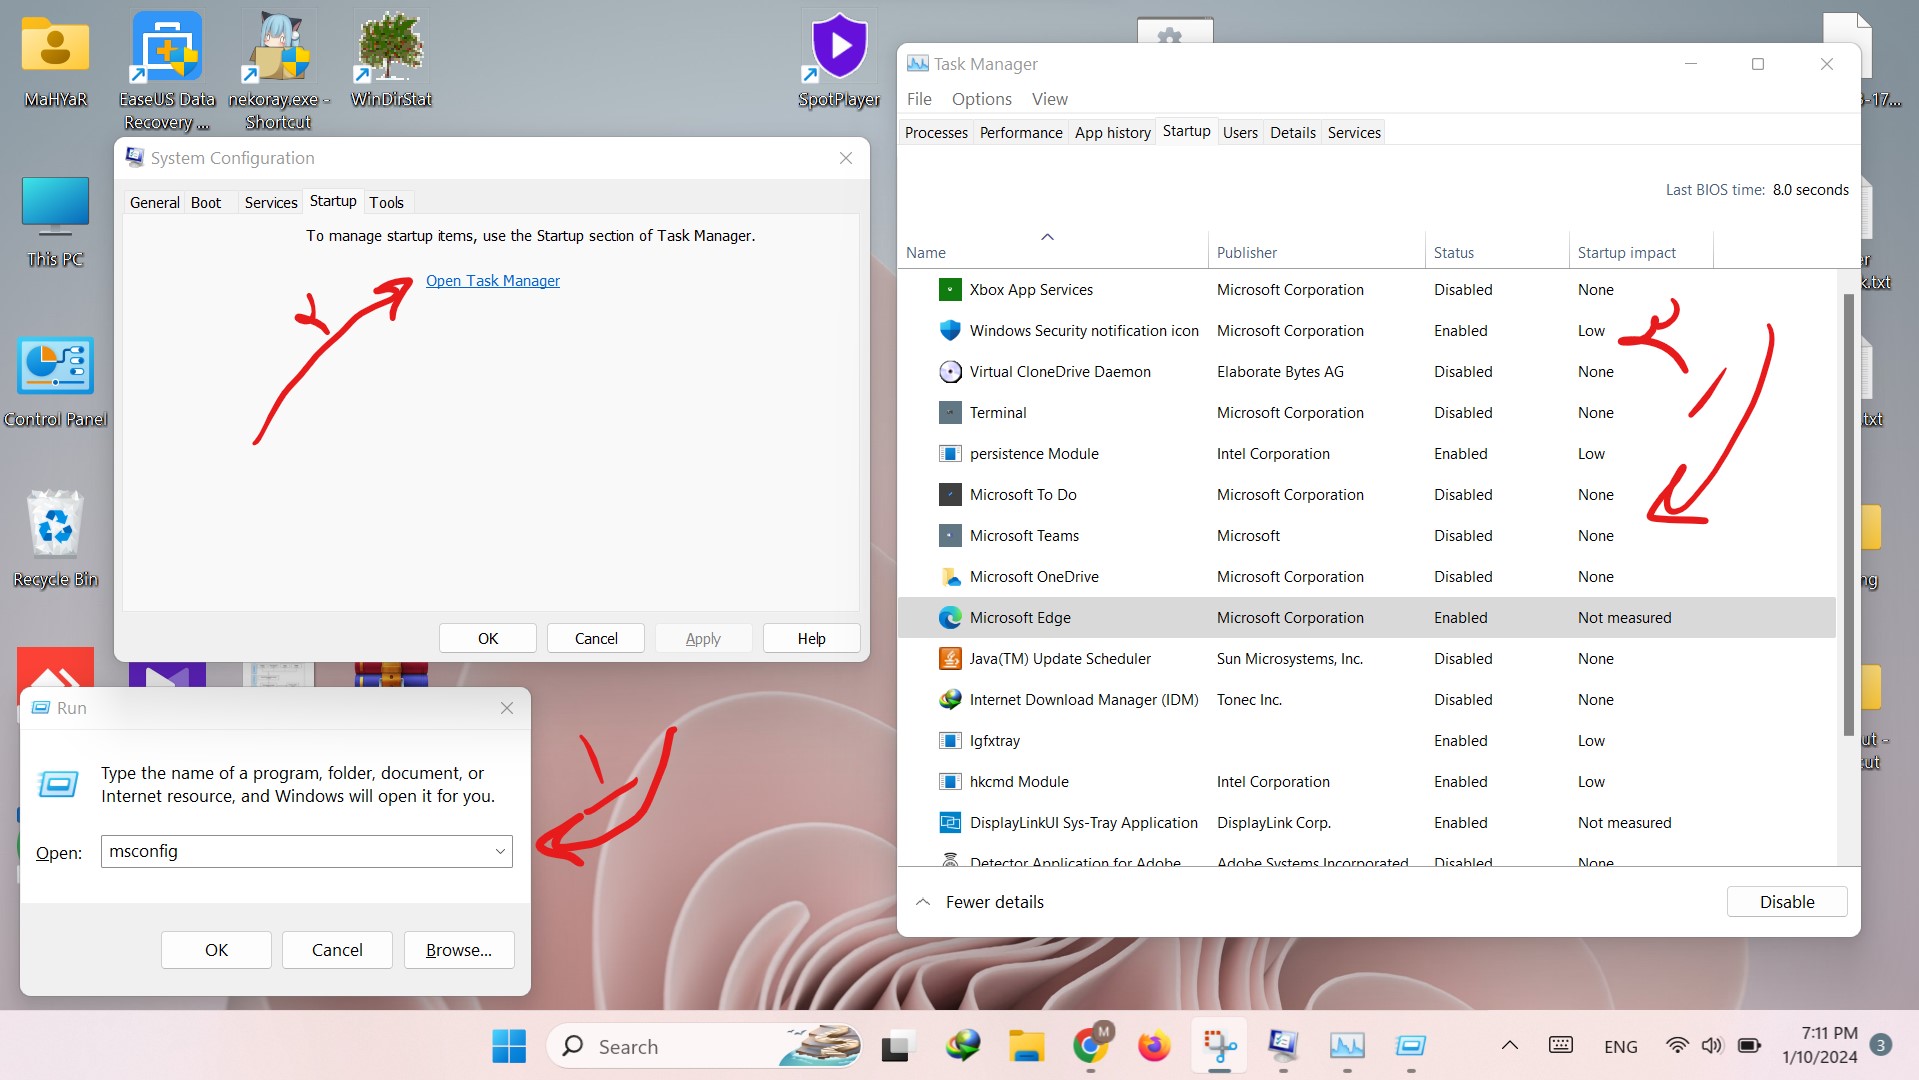Open System Configuration Services tab
The width and height of the screenshot is (1919, 1080).
tap(271, 203)
